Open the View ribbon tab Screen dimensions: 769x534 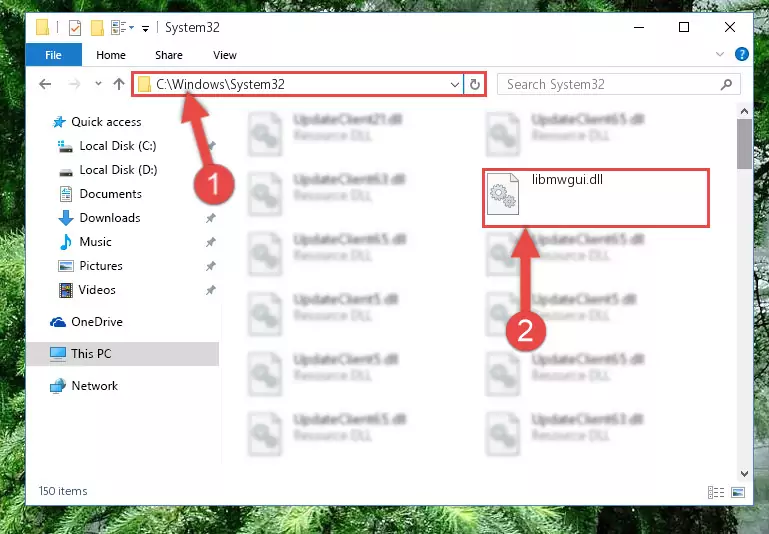(x=225, y=55)
